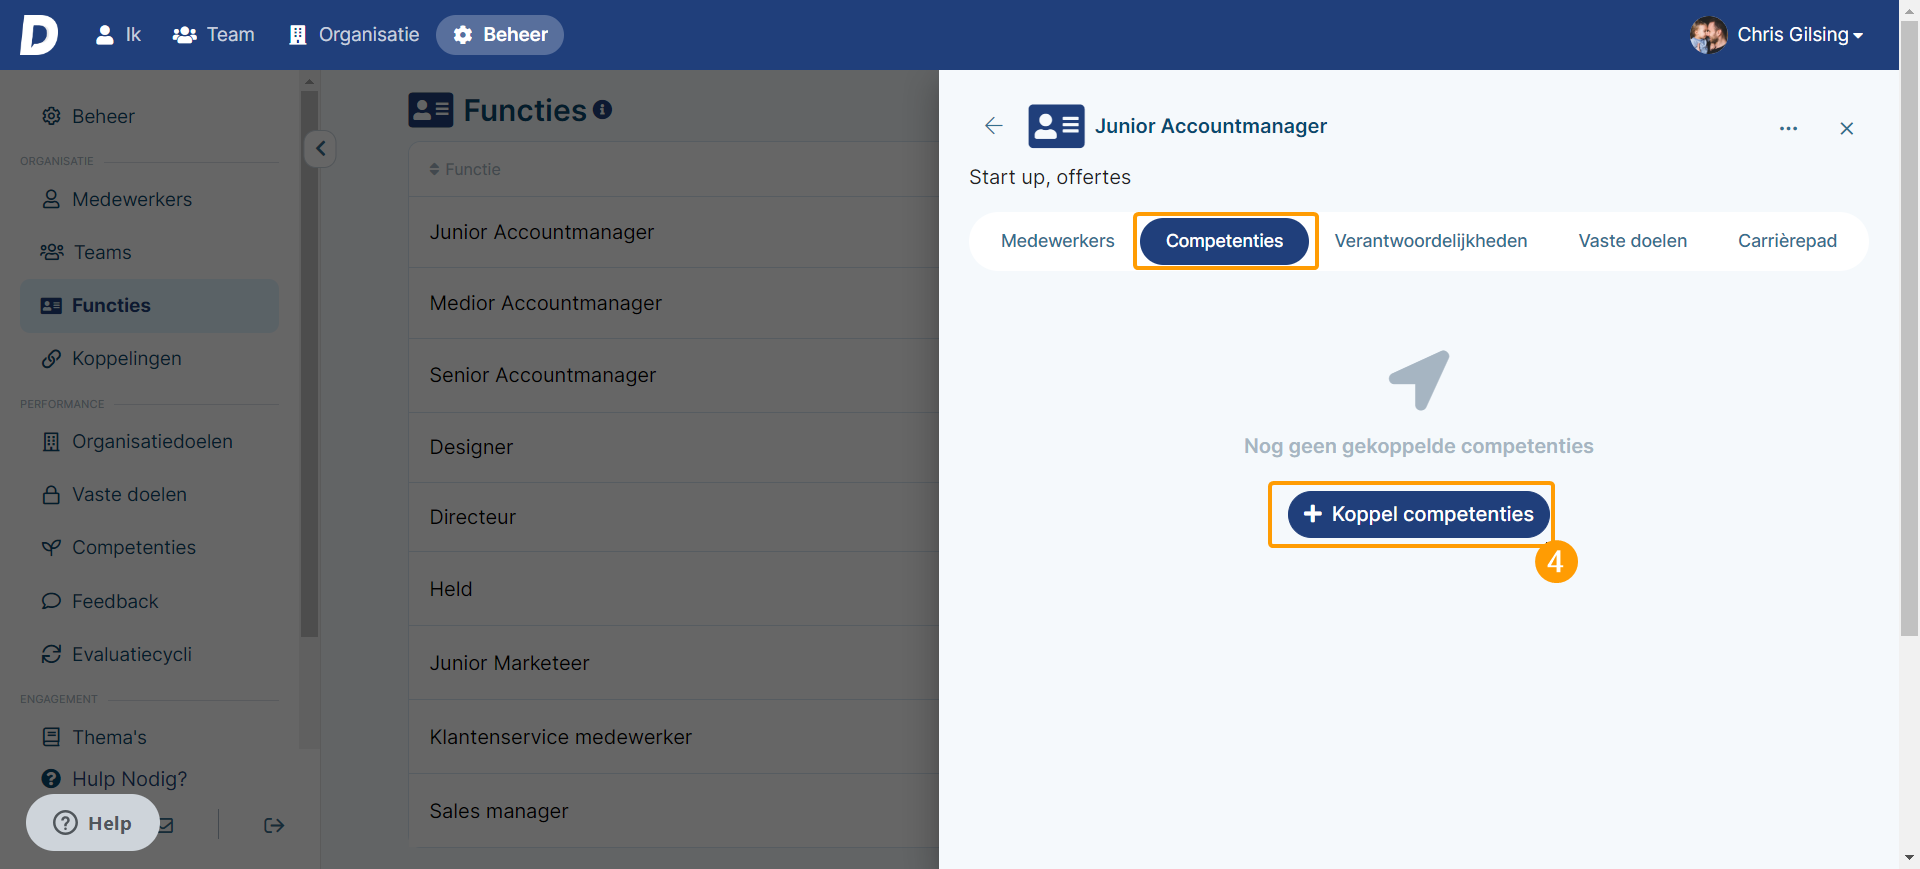Click the Koppelingen link icon

pyautogui.click(x=51, y=358)
